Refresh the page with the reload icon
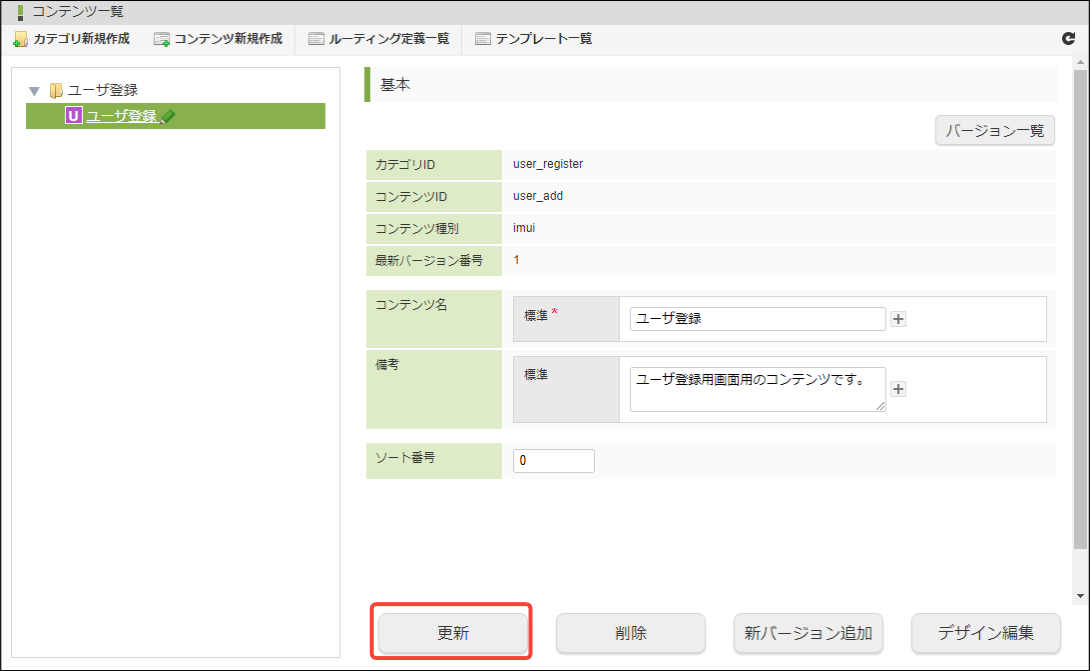Viewport: 1090px width, 671px height. 1068,39
